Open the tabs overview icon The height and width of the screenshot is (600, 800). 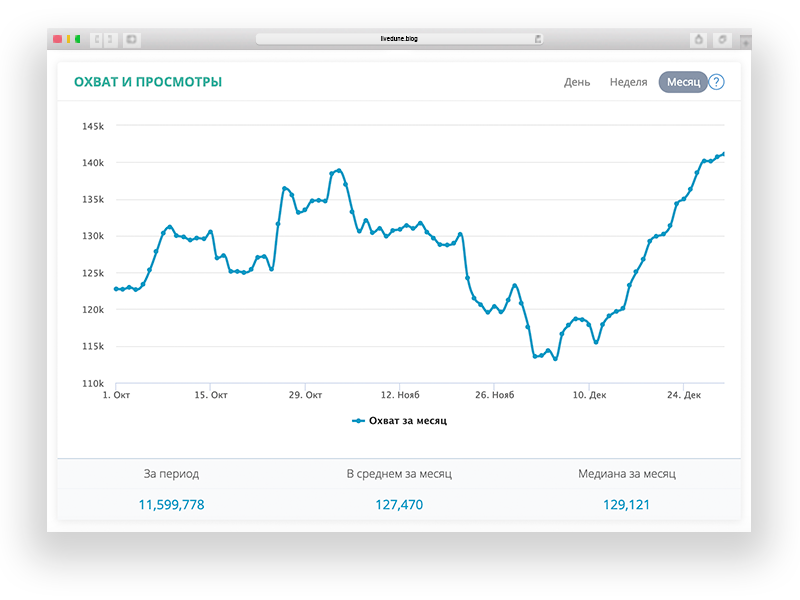(x=722, y=39)
